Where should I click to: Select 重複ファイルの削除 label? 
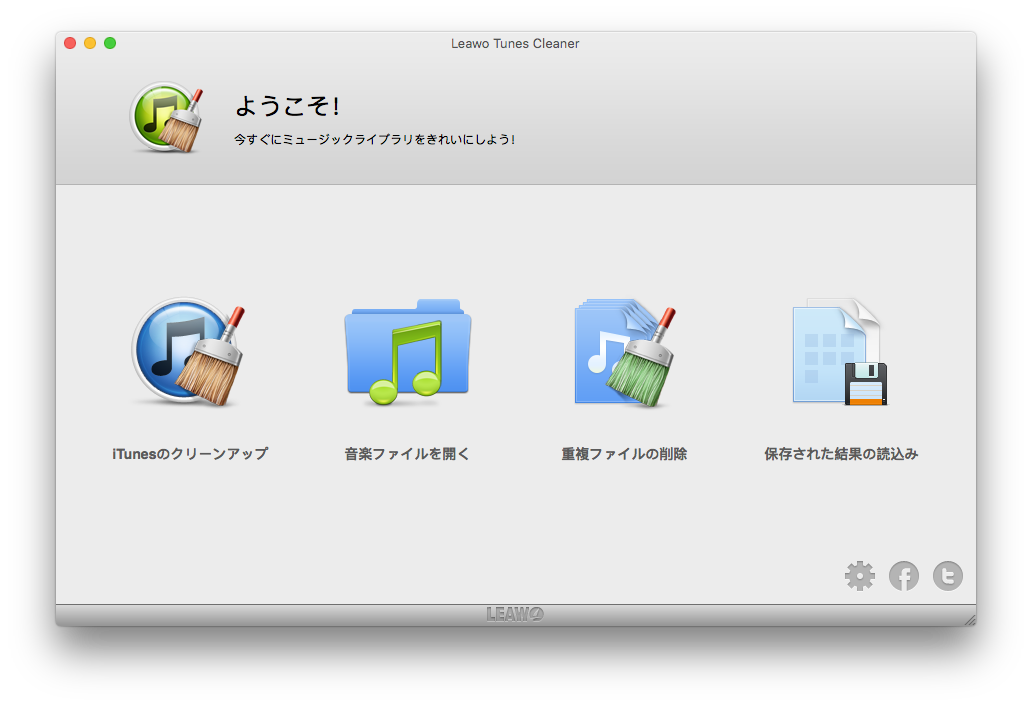coord(624,453)
